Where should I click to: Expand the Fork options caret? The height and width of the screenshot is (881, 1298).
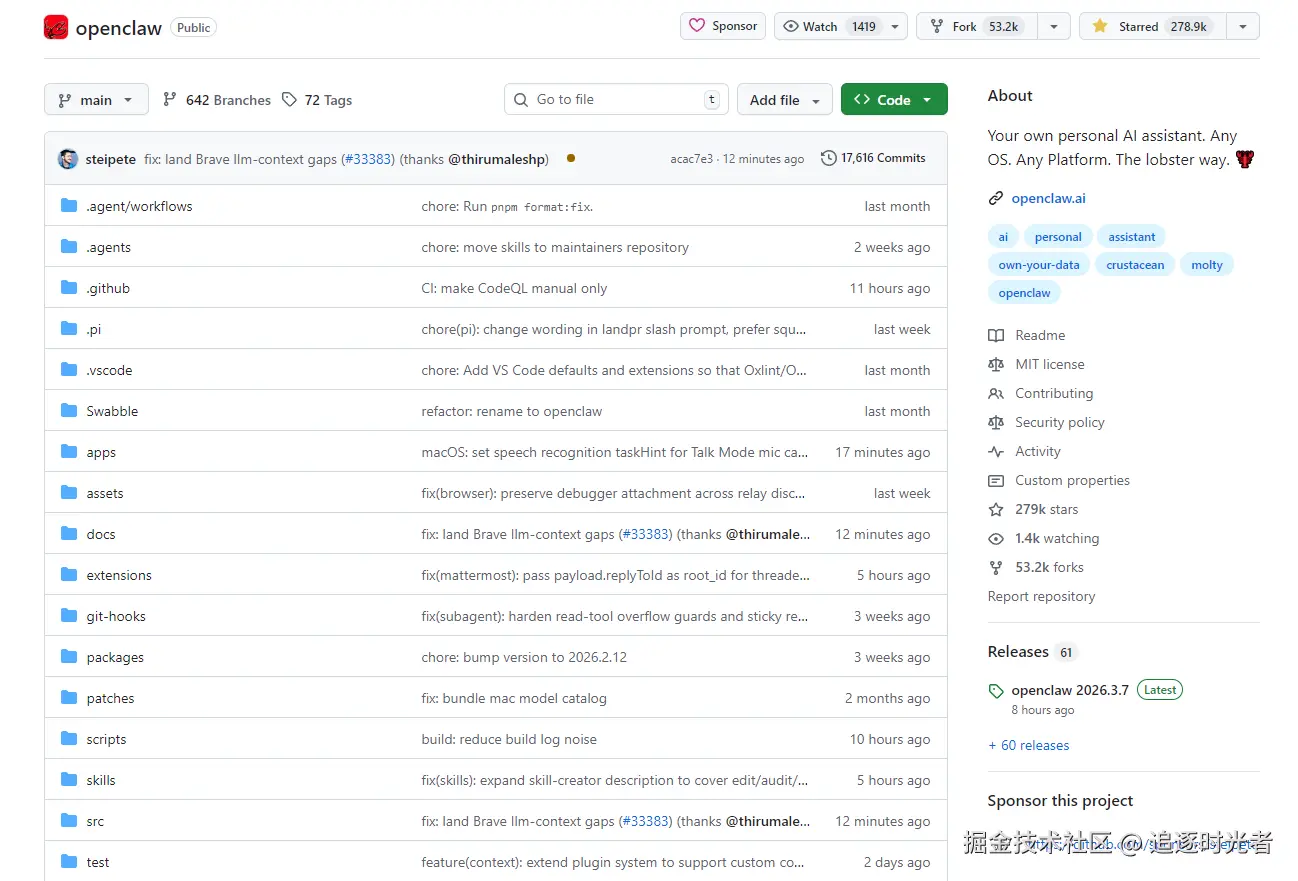(1054, 27)
